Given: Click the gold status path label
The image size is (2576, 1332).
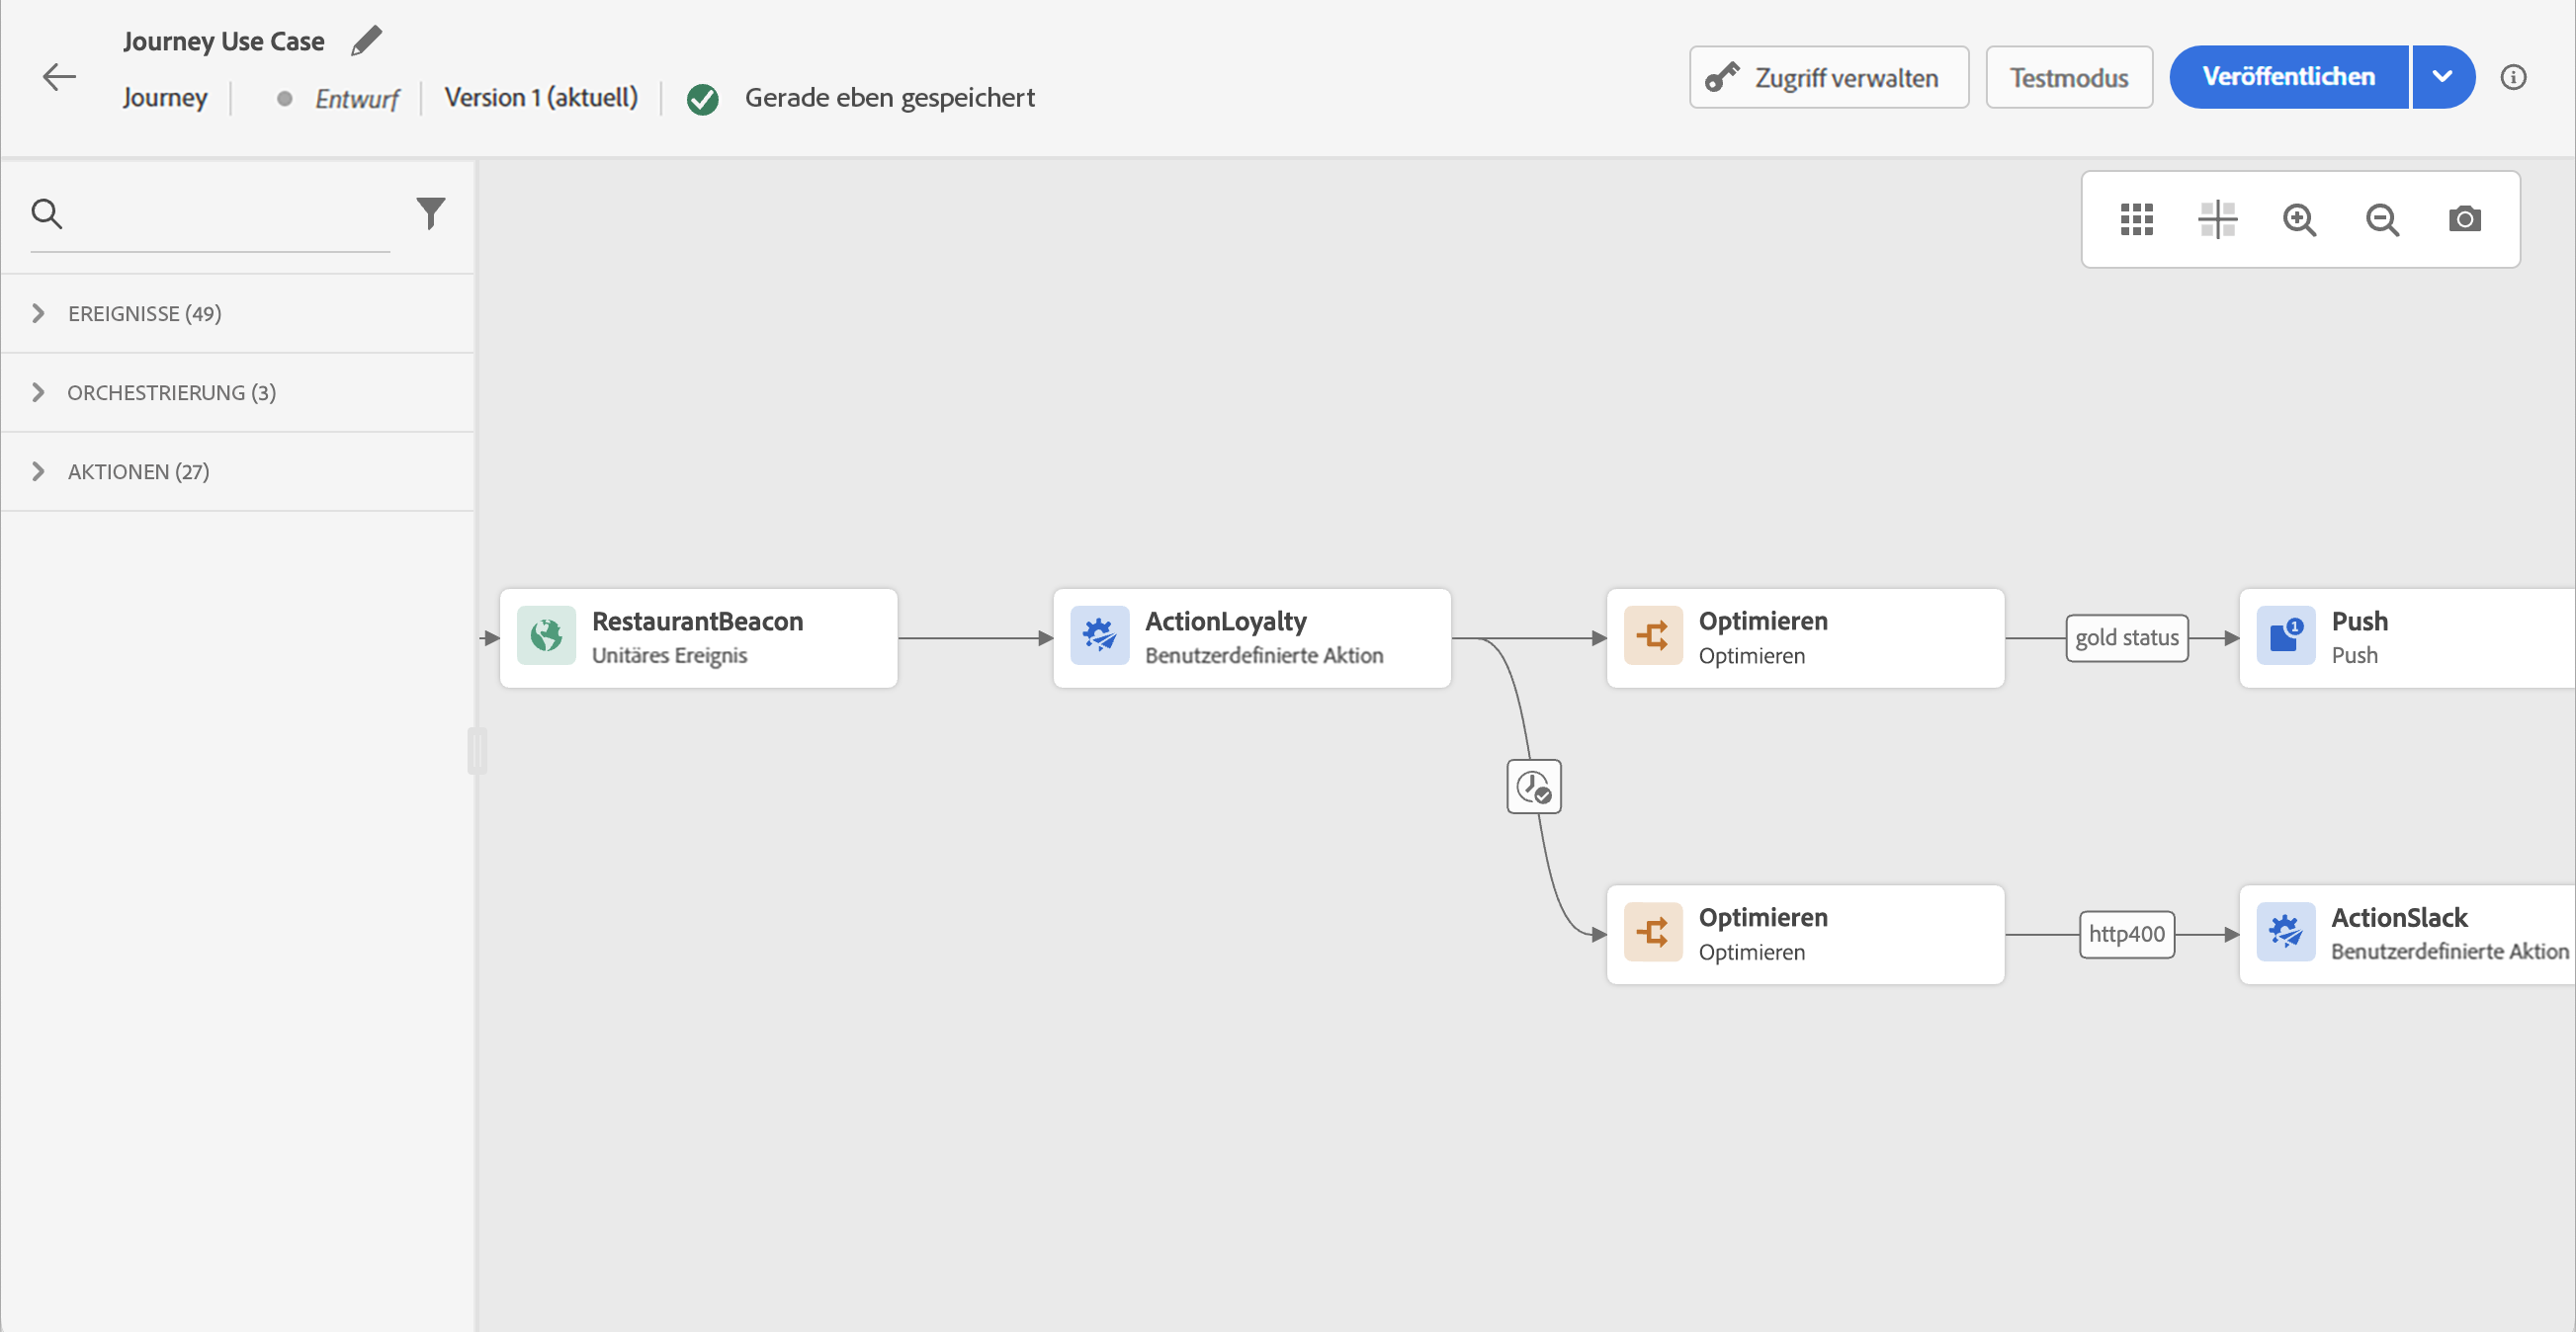Looking at the screenshot, I should coord(2126,638).
